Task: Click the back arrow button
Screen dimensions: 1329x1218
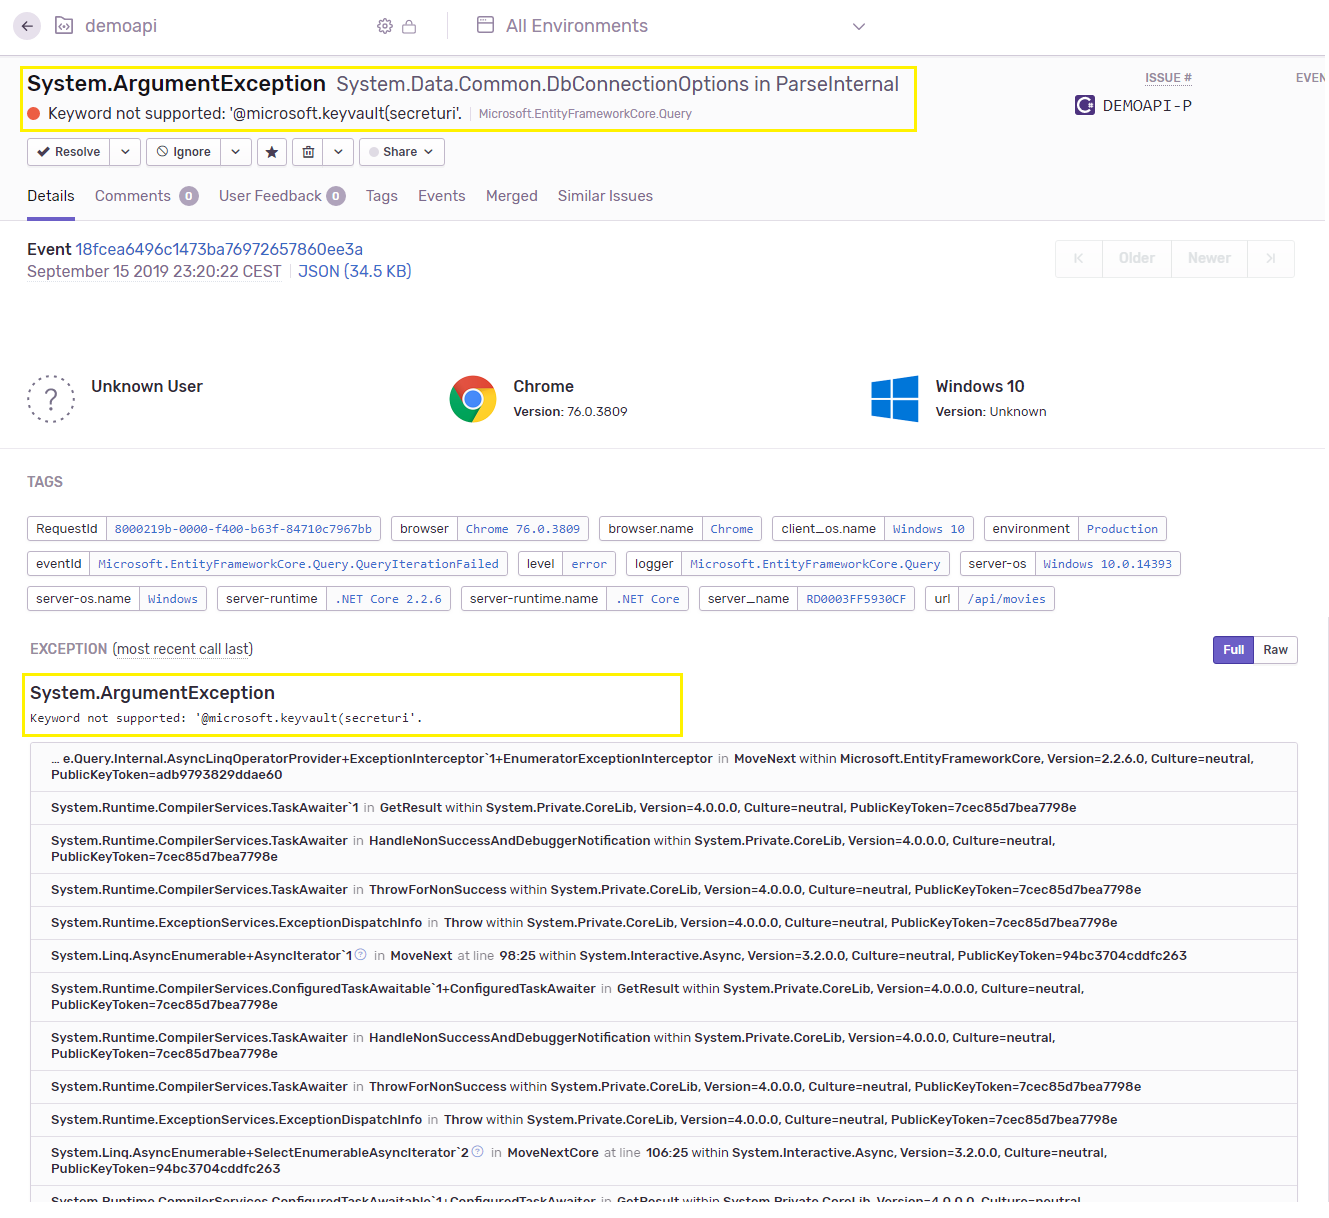Action: (x=27, y=26)
